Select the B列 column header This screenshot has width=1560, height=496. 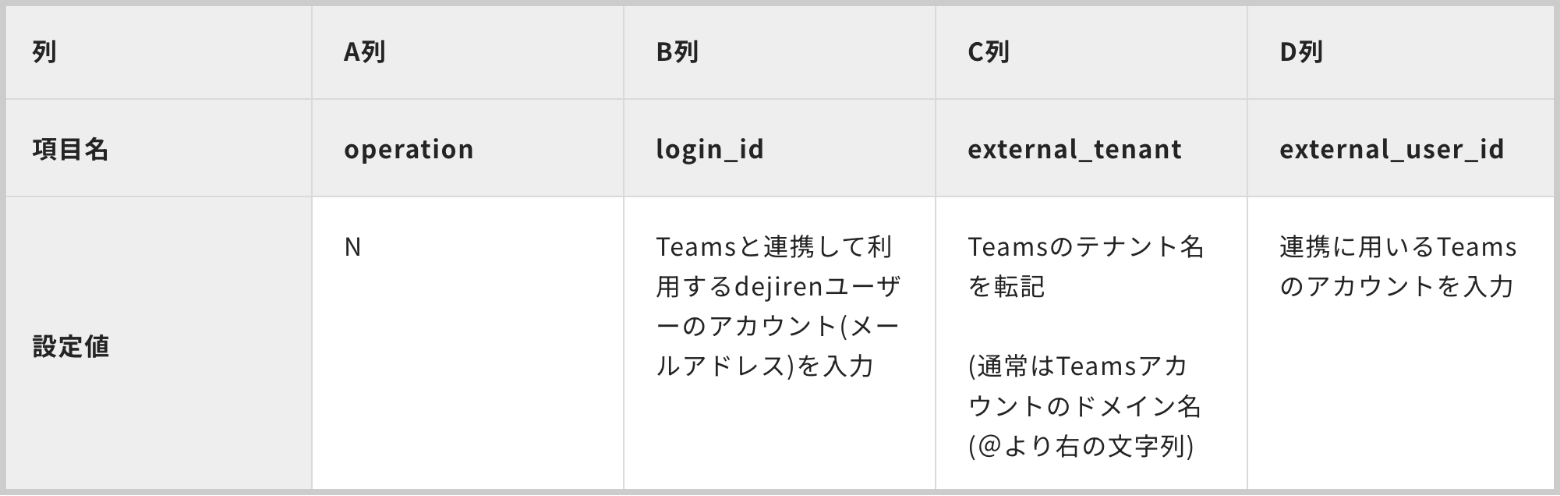pyautogui.click(x=677, y=53)
